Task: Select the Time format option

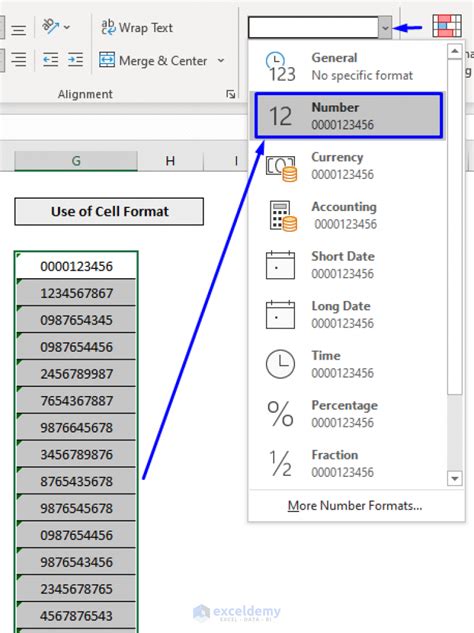Action: coord(348,364)
